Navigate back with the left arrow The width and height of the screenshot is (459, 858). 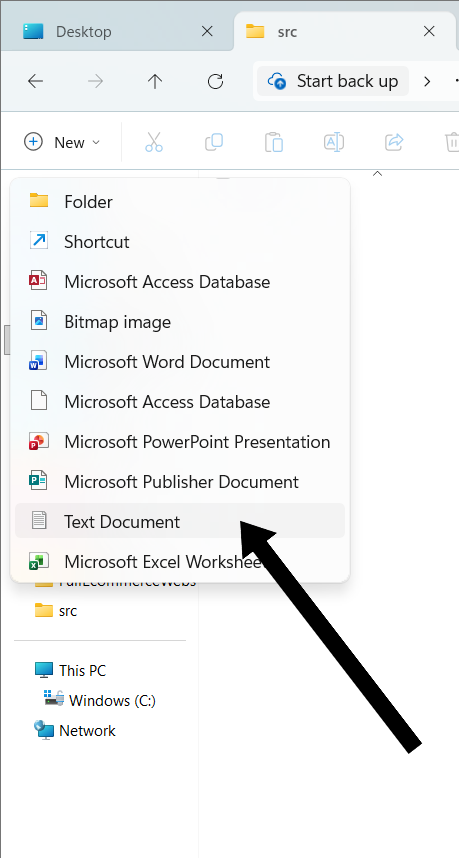tap(36, 82)
